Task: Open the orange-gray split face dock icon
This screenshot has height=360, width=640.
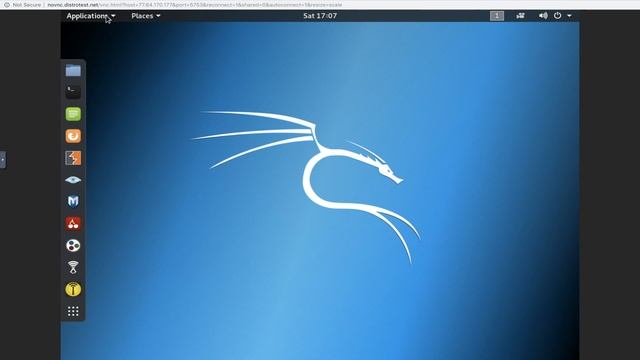Action: (x=73, y=158)
